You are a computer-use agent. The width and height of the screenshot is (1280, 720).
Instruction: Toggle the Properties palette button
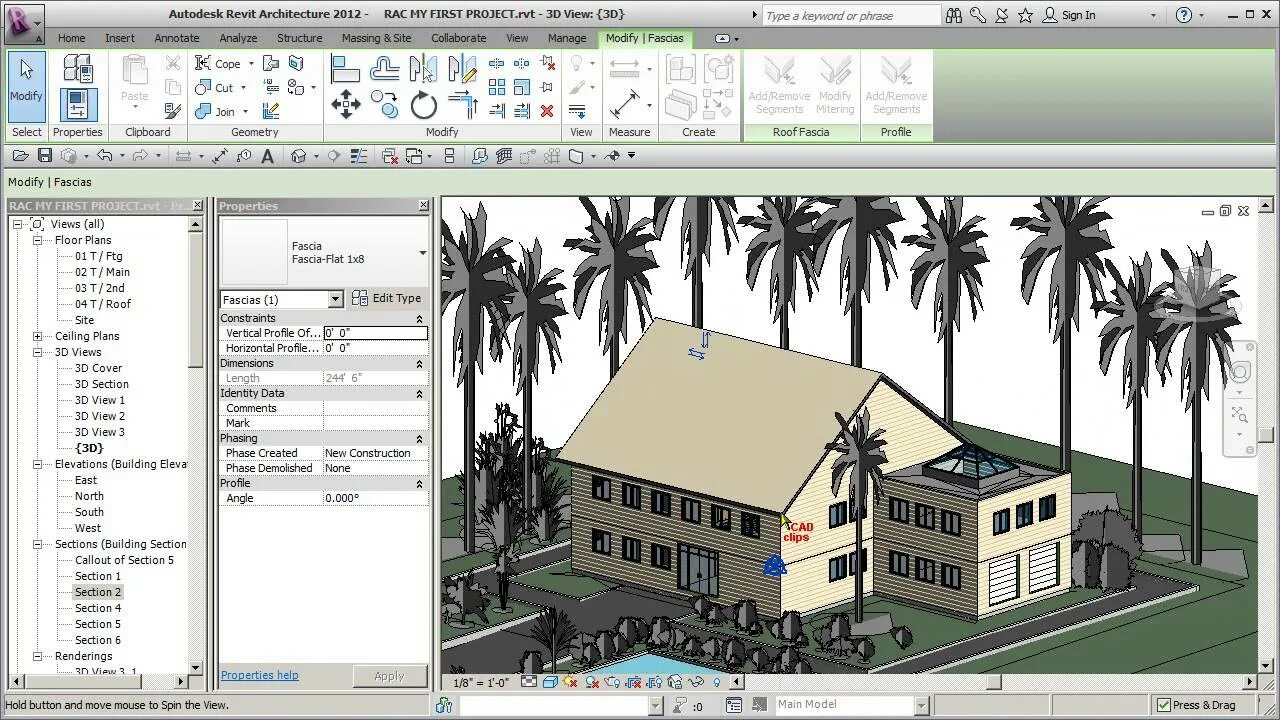point(78,105)
